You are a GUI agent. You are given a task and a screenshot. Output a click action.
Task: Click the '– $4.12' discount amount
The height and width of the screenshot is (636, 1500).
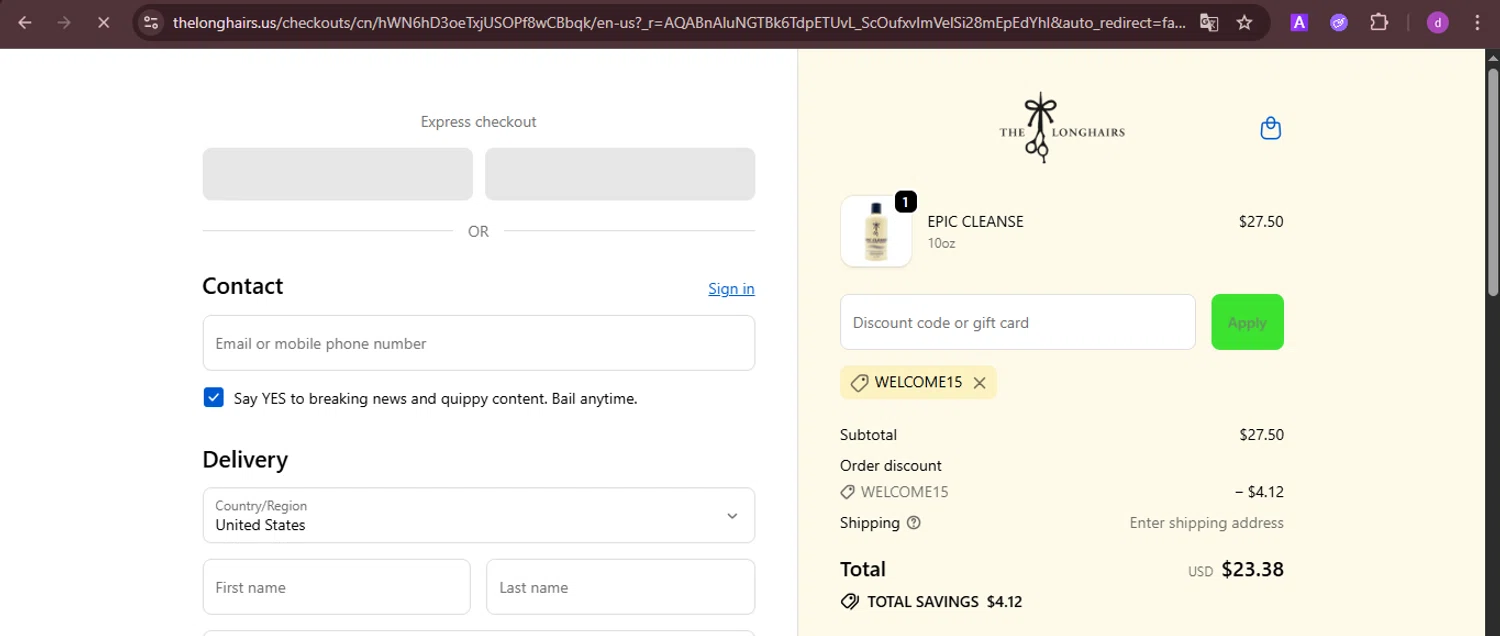(1259, 492)
